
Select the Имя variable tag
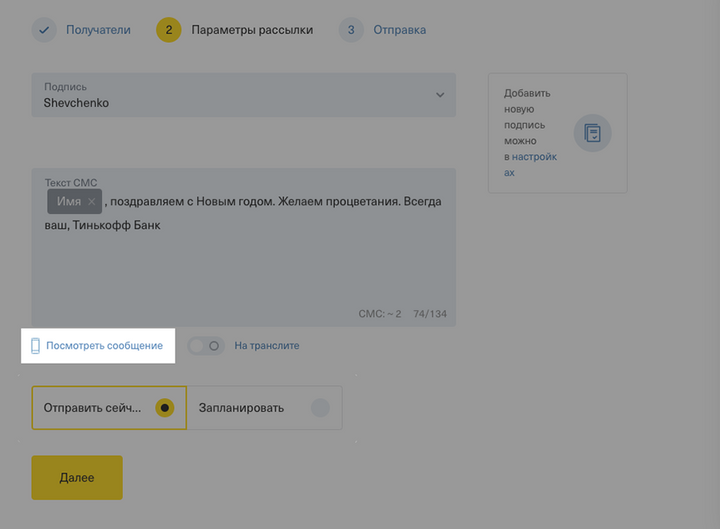68,202
